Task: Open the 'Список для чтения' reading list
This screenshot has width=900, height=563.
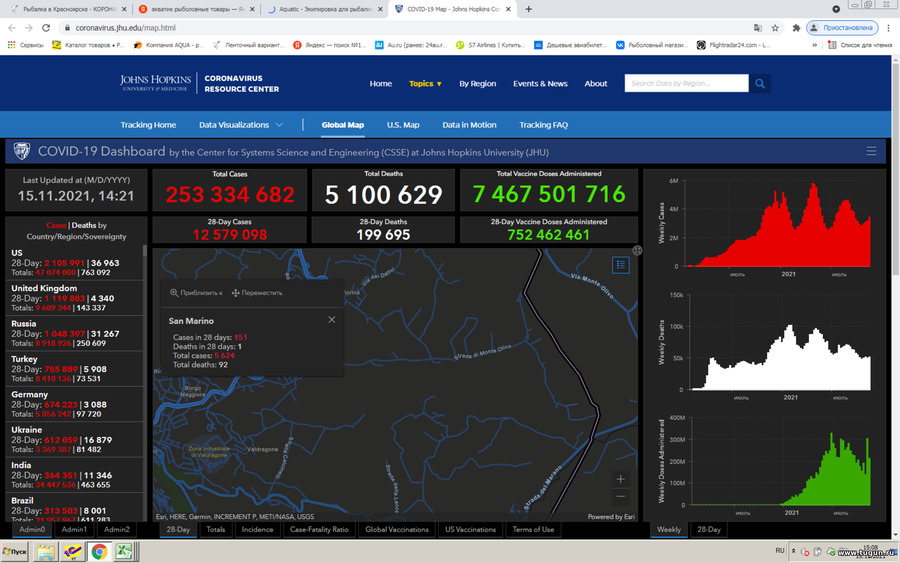Action: click(860, 45)
